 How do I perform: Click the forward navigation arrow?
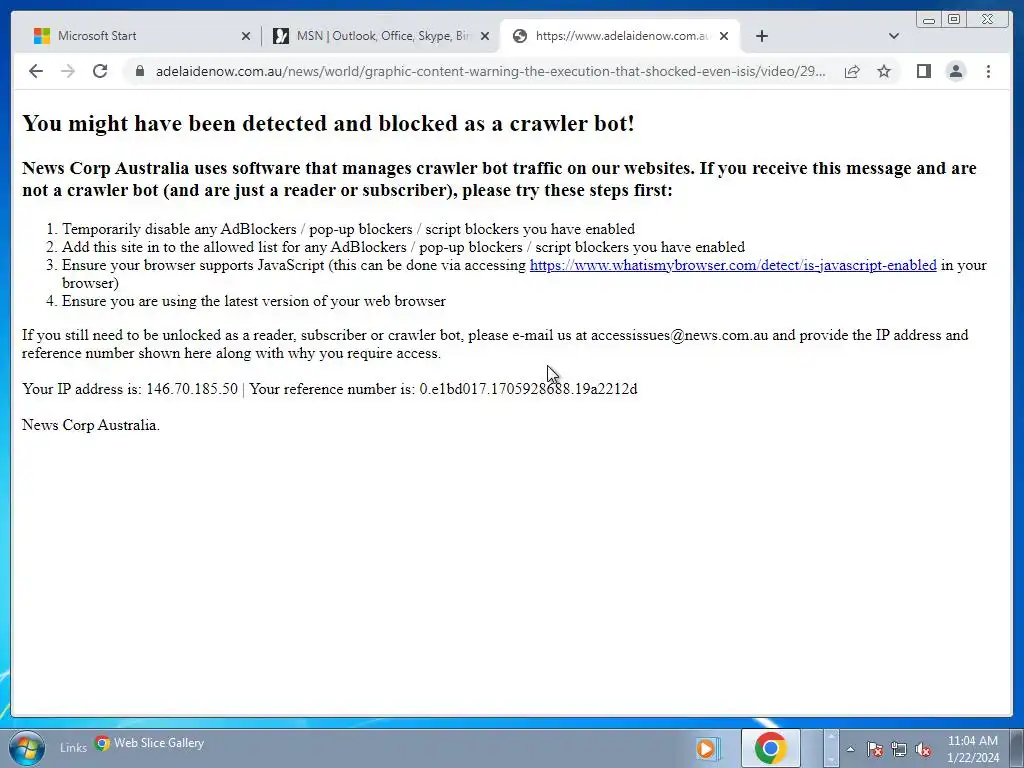67,71
